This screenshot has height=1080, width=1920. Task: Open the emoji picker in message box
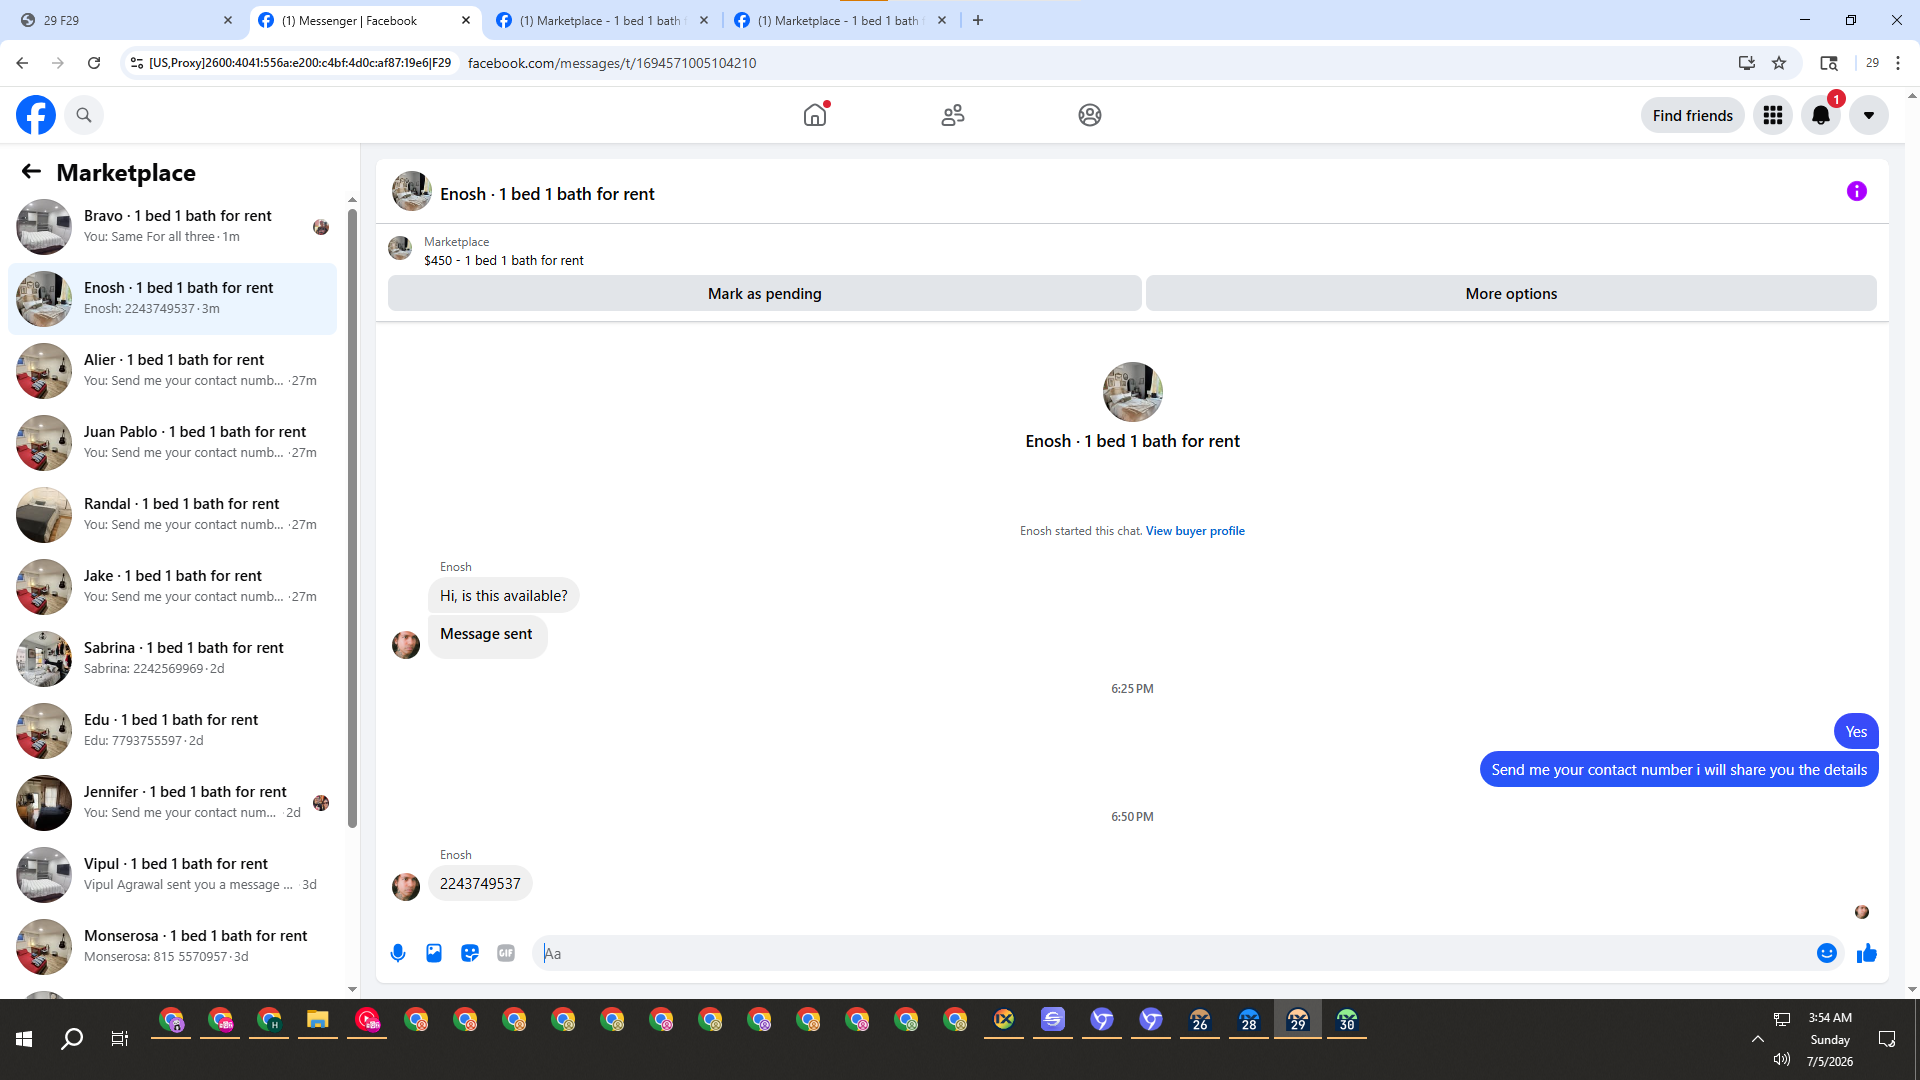(1827, 953)
